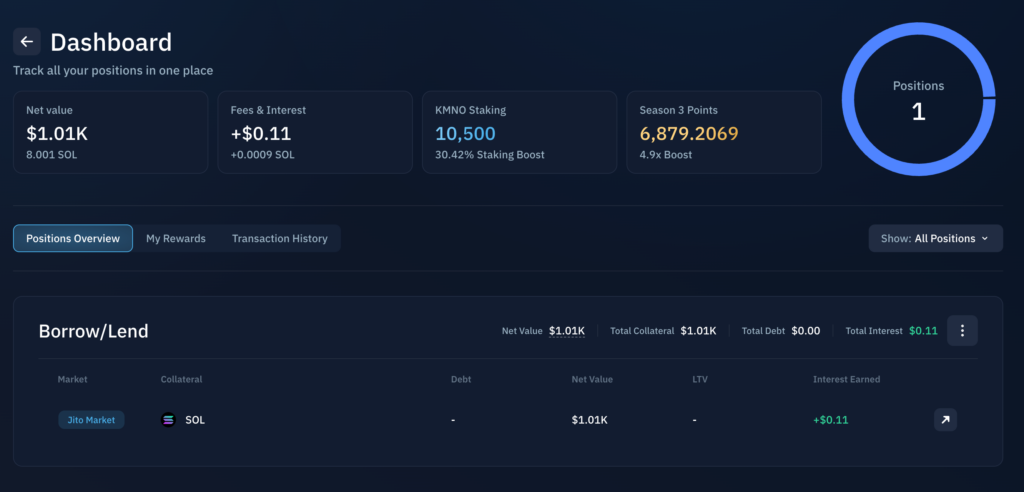
Task: Open the Transaction History tab
Action: point(279,239)
